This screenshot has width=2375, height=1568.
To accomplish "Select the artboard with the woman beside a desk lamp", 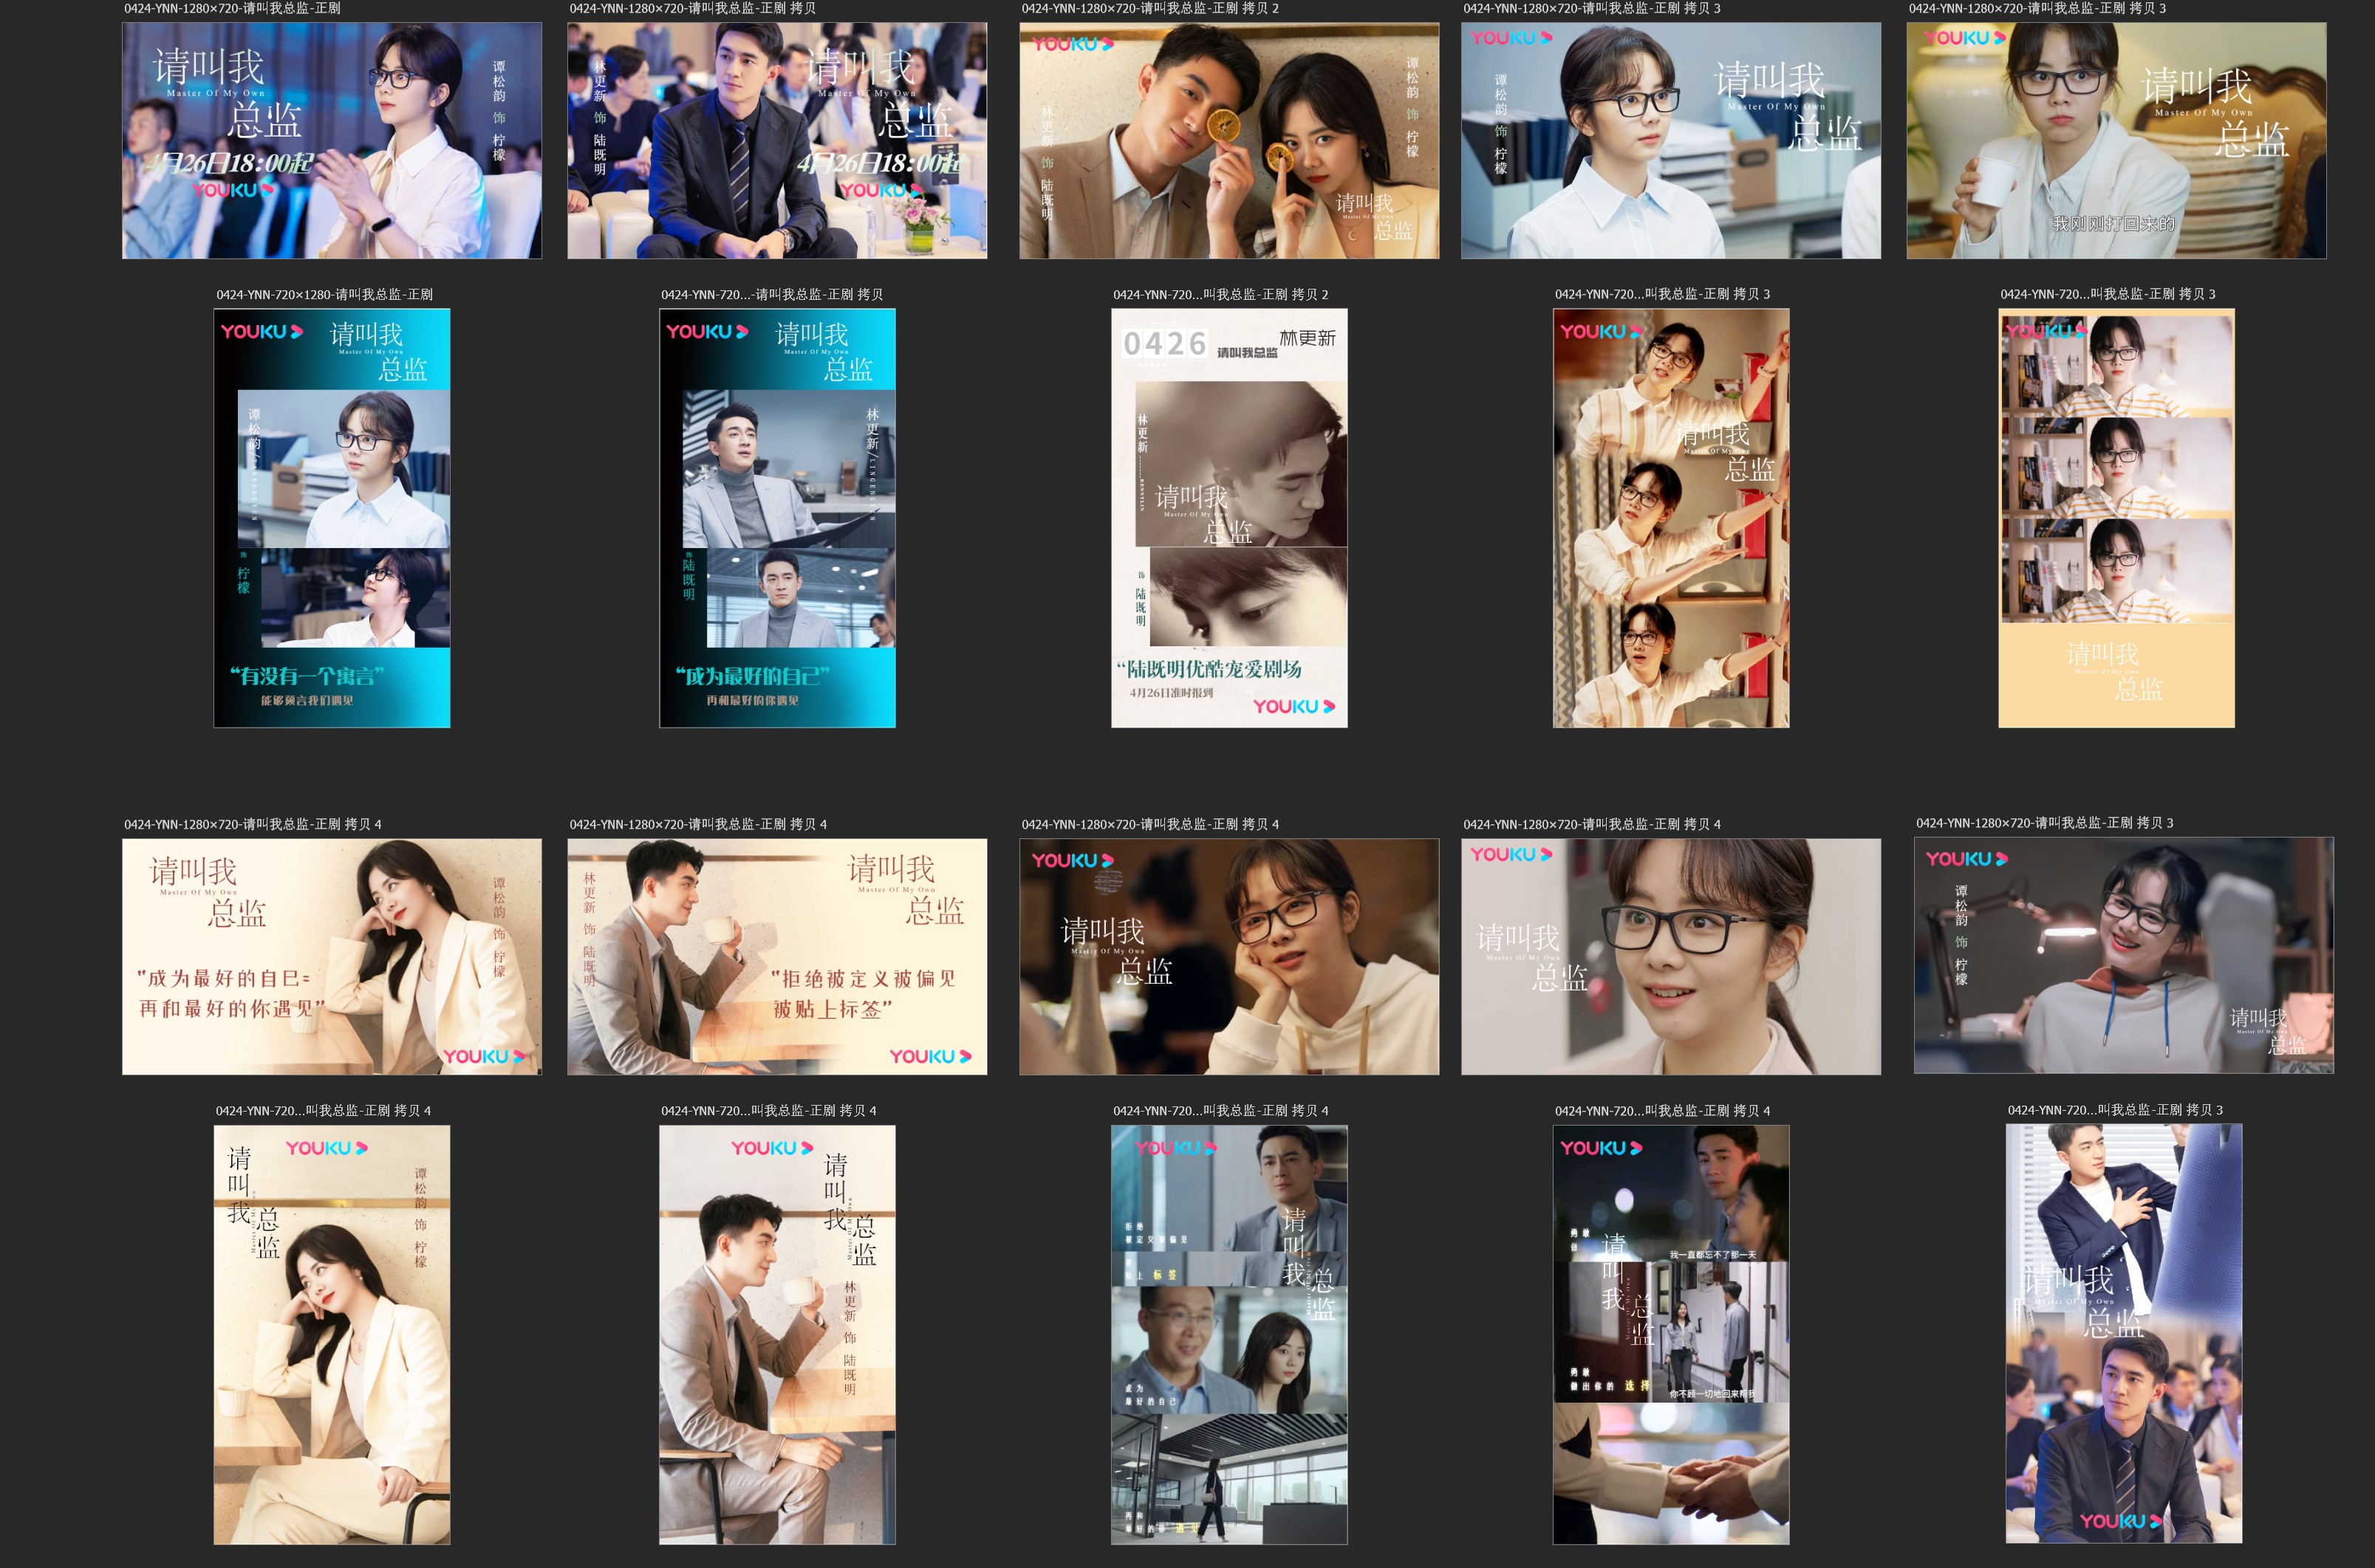I will (2124, 956).
